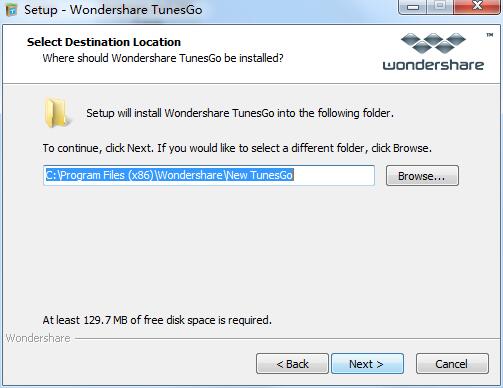Click inside the destination path field
This screenshot has height=388, width=503.
tap(209, 175)
